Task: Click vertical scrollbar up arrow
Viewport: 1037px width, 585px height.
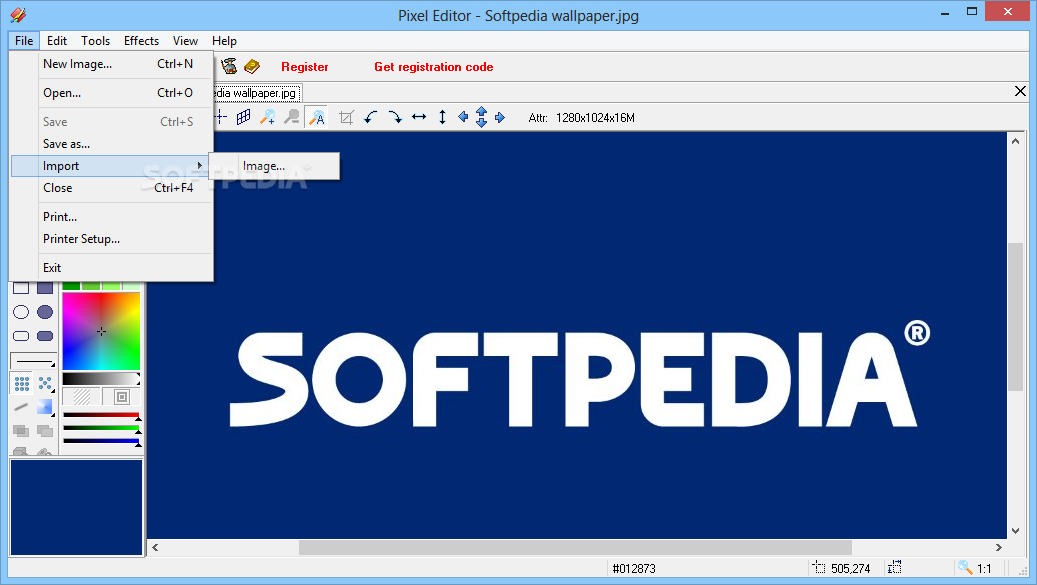Action: 1015,141
